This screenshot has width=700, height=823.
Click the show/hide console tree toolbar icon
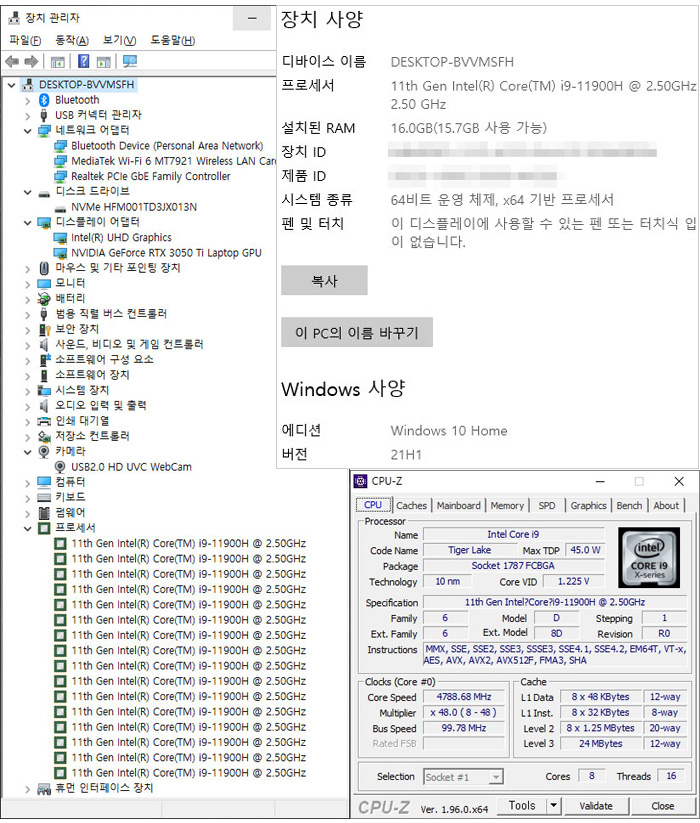tap(58, 62)
